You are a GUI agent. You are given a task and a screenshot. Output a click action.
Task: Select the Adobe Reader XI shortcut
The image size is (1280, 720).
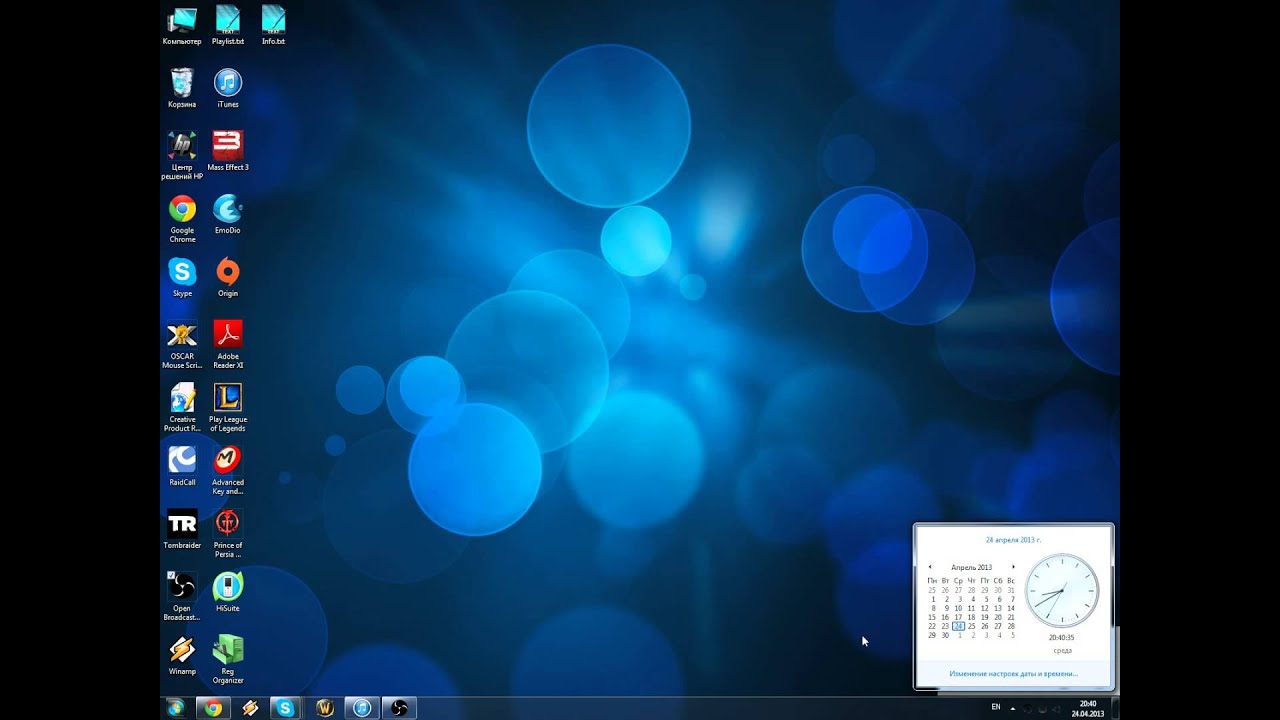[x=228, y=345]
